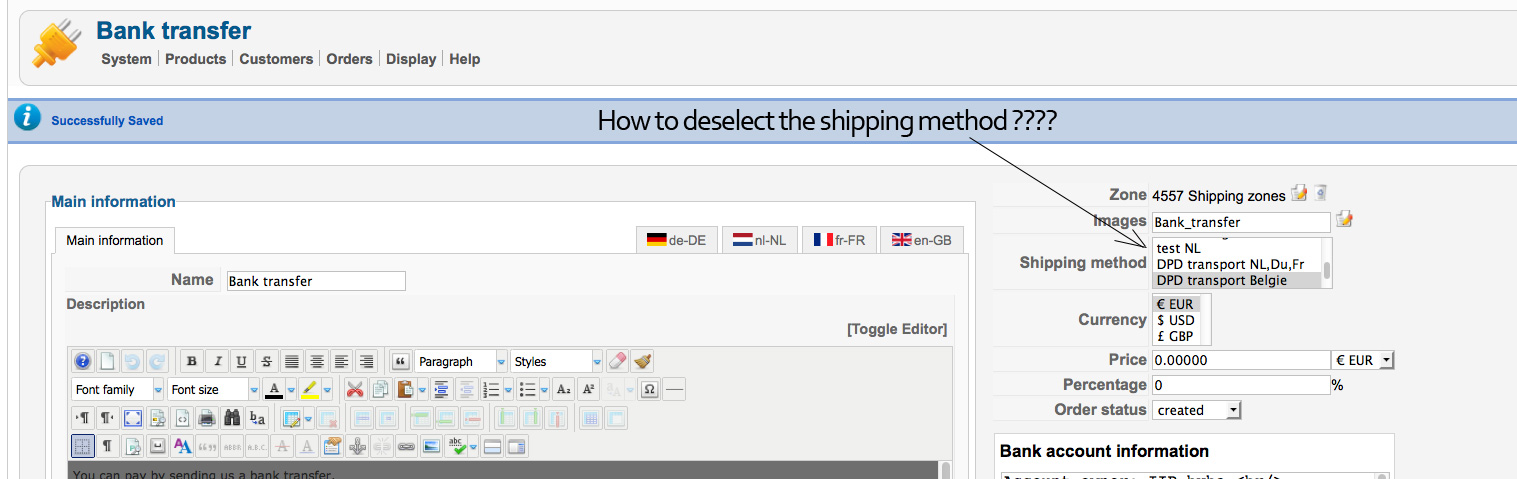Click the Print icon in editor toolbar

207,418
